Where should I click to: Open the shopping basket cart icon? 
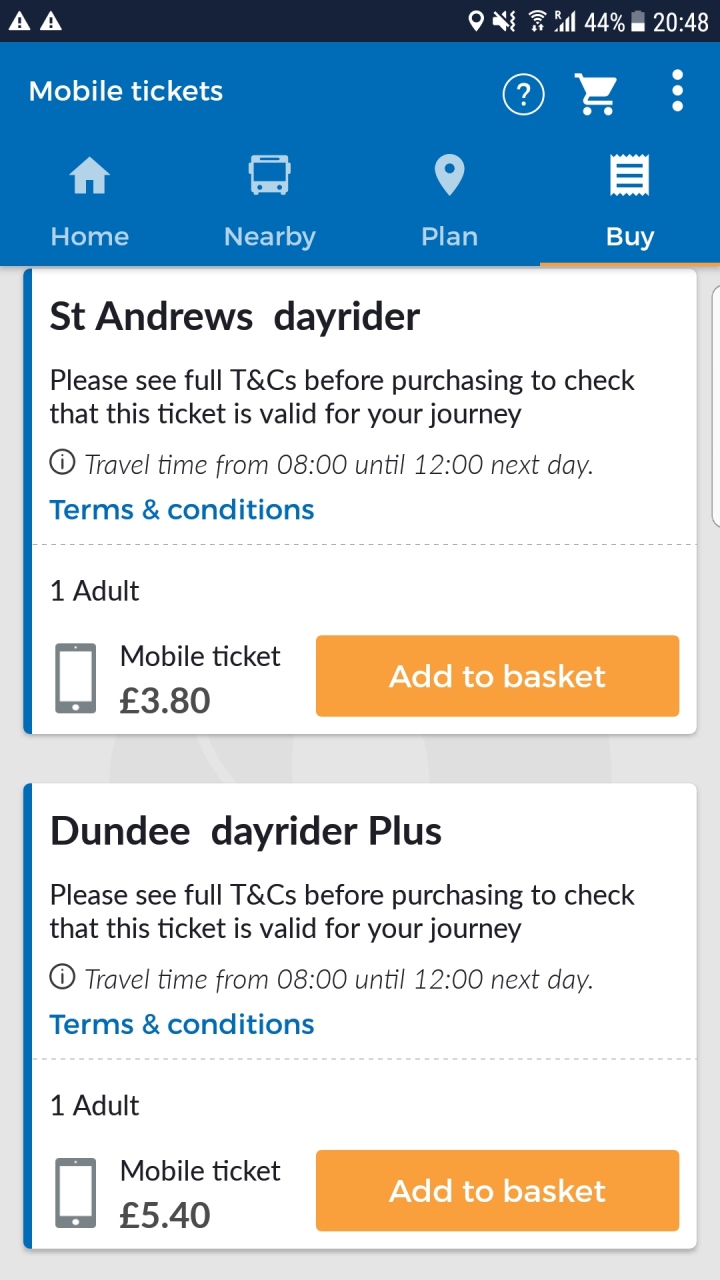tap(596, 95)
